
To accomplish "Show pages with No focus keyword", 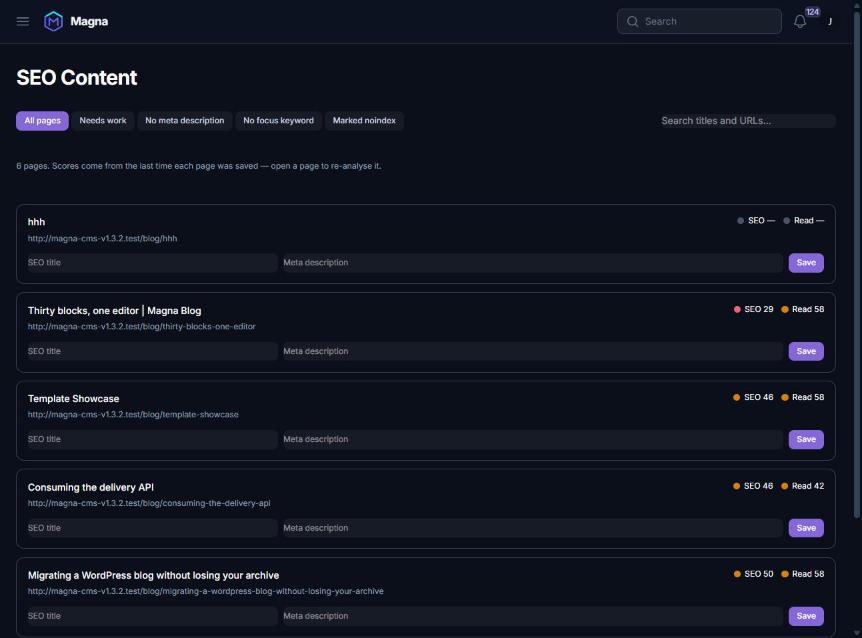I will (x=278, y=121).
